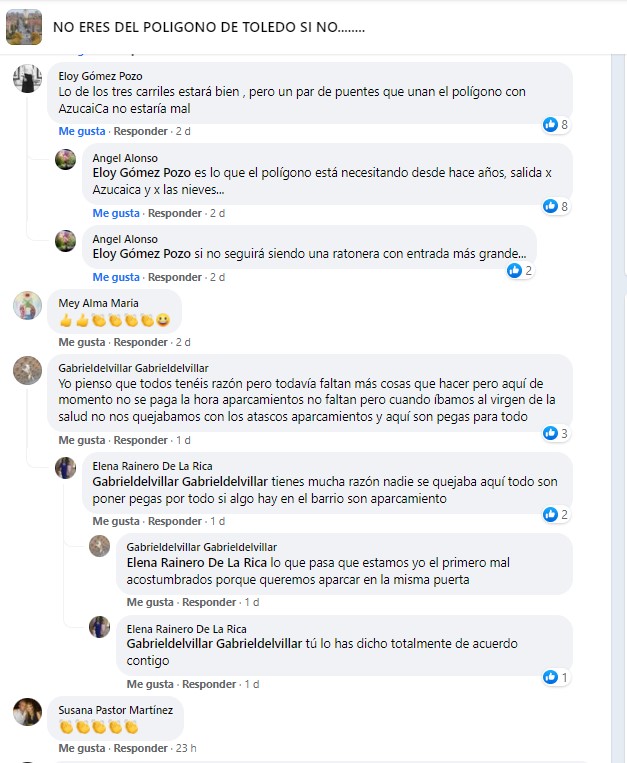Toggle Me gusta on Mey Alma Maria's comment
The image size is (627, 763).
pyautogui.click(x=82, y=343)
